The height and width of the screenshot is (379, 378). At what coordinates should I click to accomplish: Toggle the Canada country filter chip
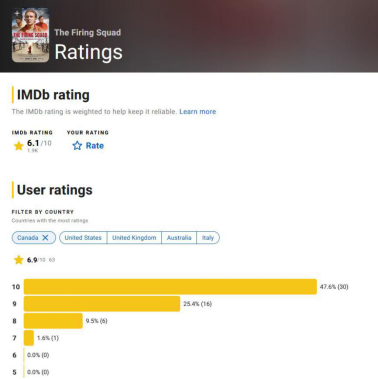pos(34,238)
